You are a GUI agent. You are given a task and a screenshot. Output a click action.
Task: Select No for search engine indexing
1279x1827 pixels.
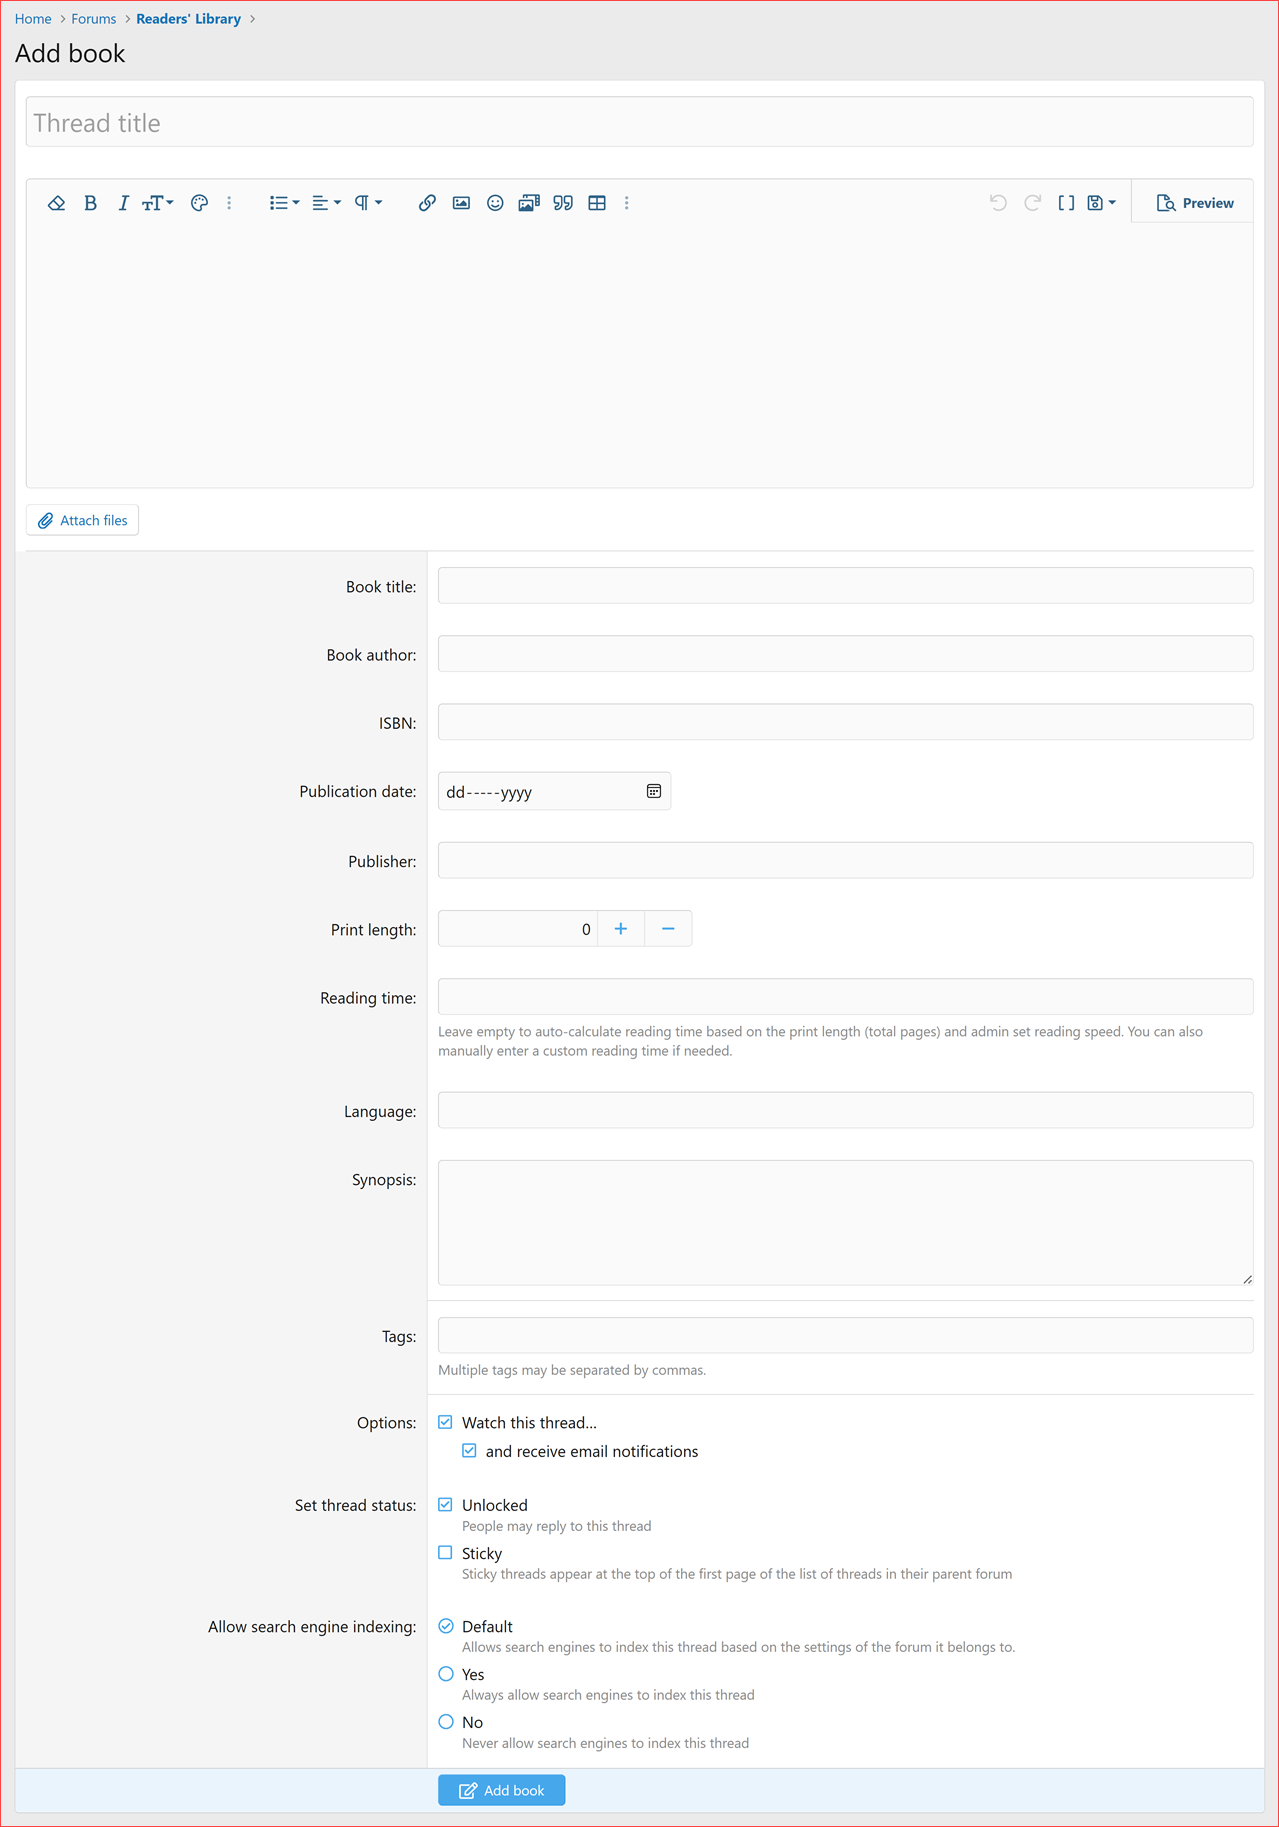[446, 1722]
